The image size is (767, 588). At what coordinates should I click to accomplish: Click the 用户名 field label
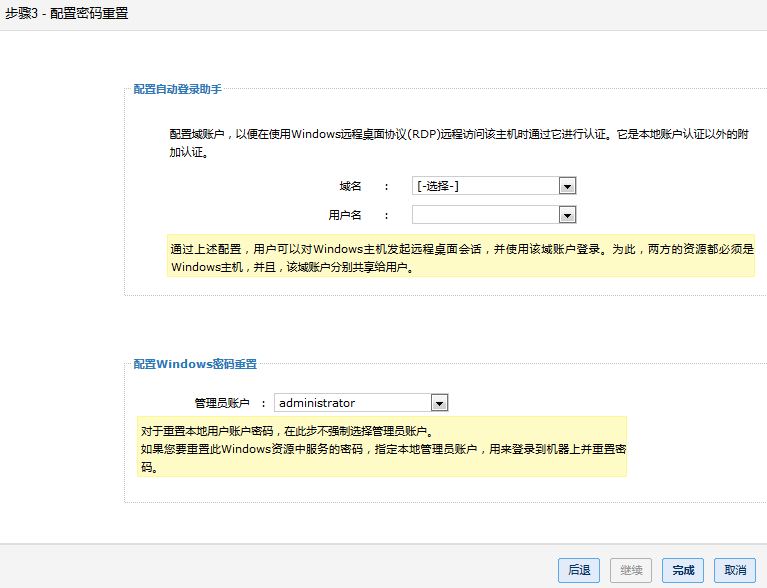344,215
